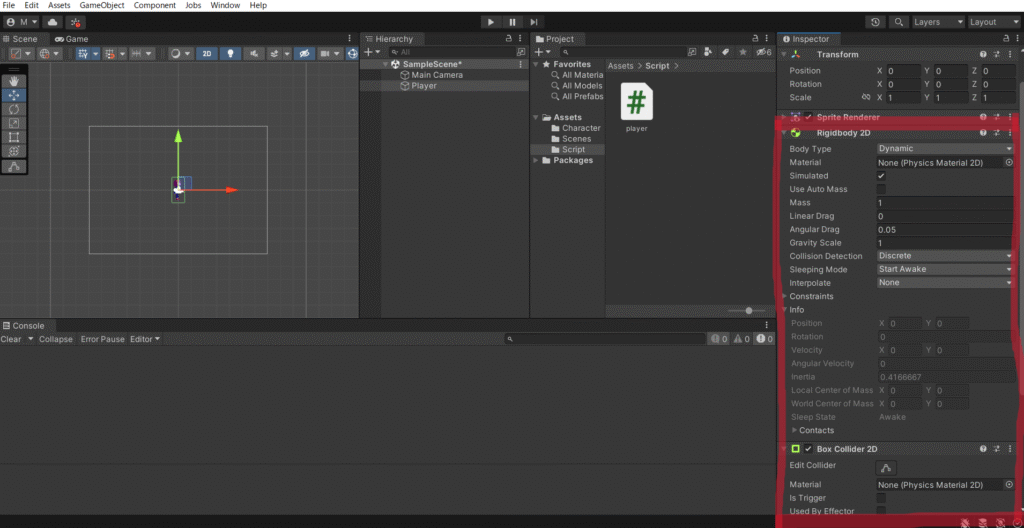The image size is (1024, 528).
Task: Click the Edit Collider button
Action: (887, 468)
